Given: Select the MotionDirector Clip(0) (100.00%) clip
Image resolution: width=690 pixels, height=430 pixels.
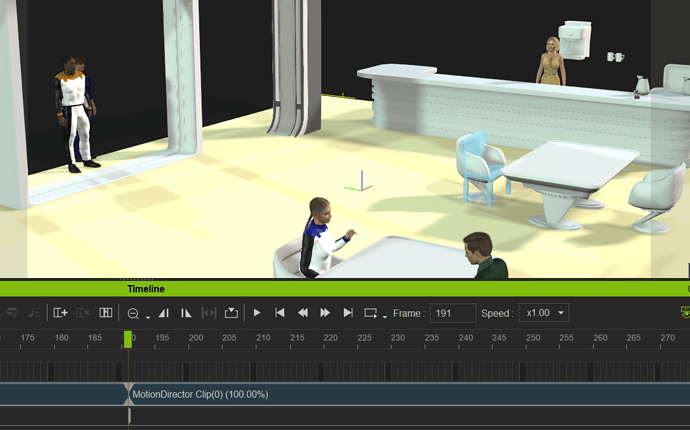Looking at the screenshot, I should click(x=409, y=394).
